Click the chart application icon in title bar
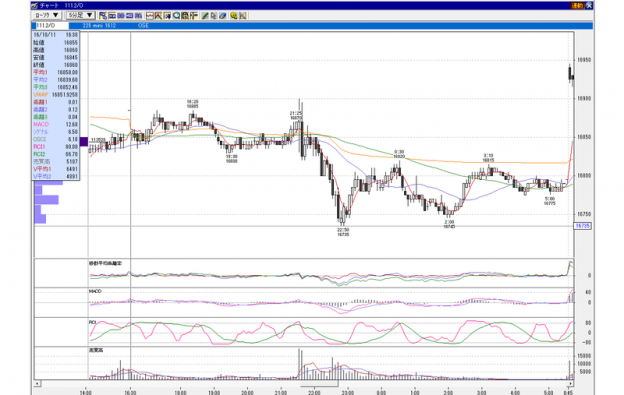This screenshot has height=395, width=624. [x=35, y=6]
